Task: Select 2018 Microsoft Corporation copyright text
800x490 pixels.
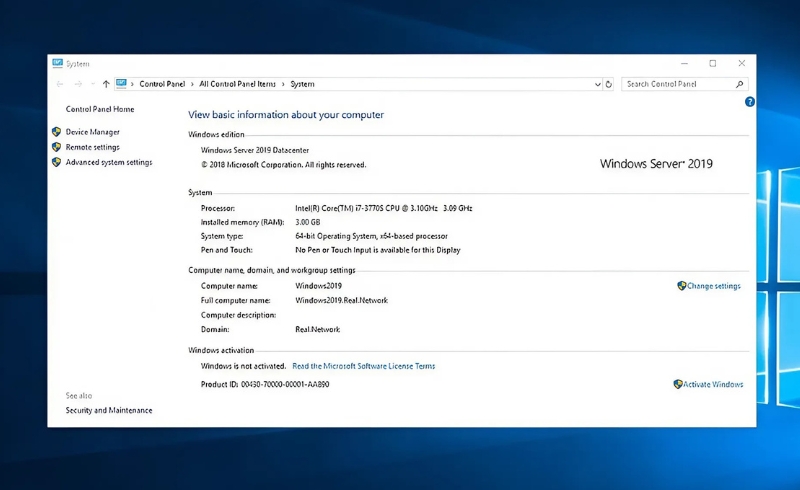Action: click(283, 165)
